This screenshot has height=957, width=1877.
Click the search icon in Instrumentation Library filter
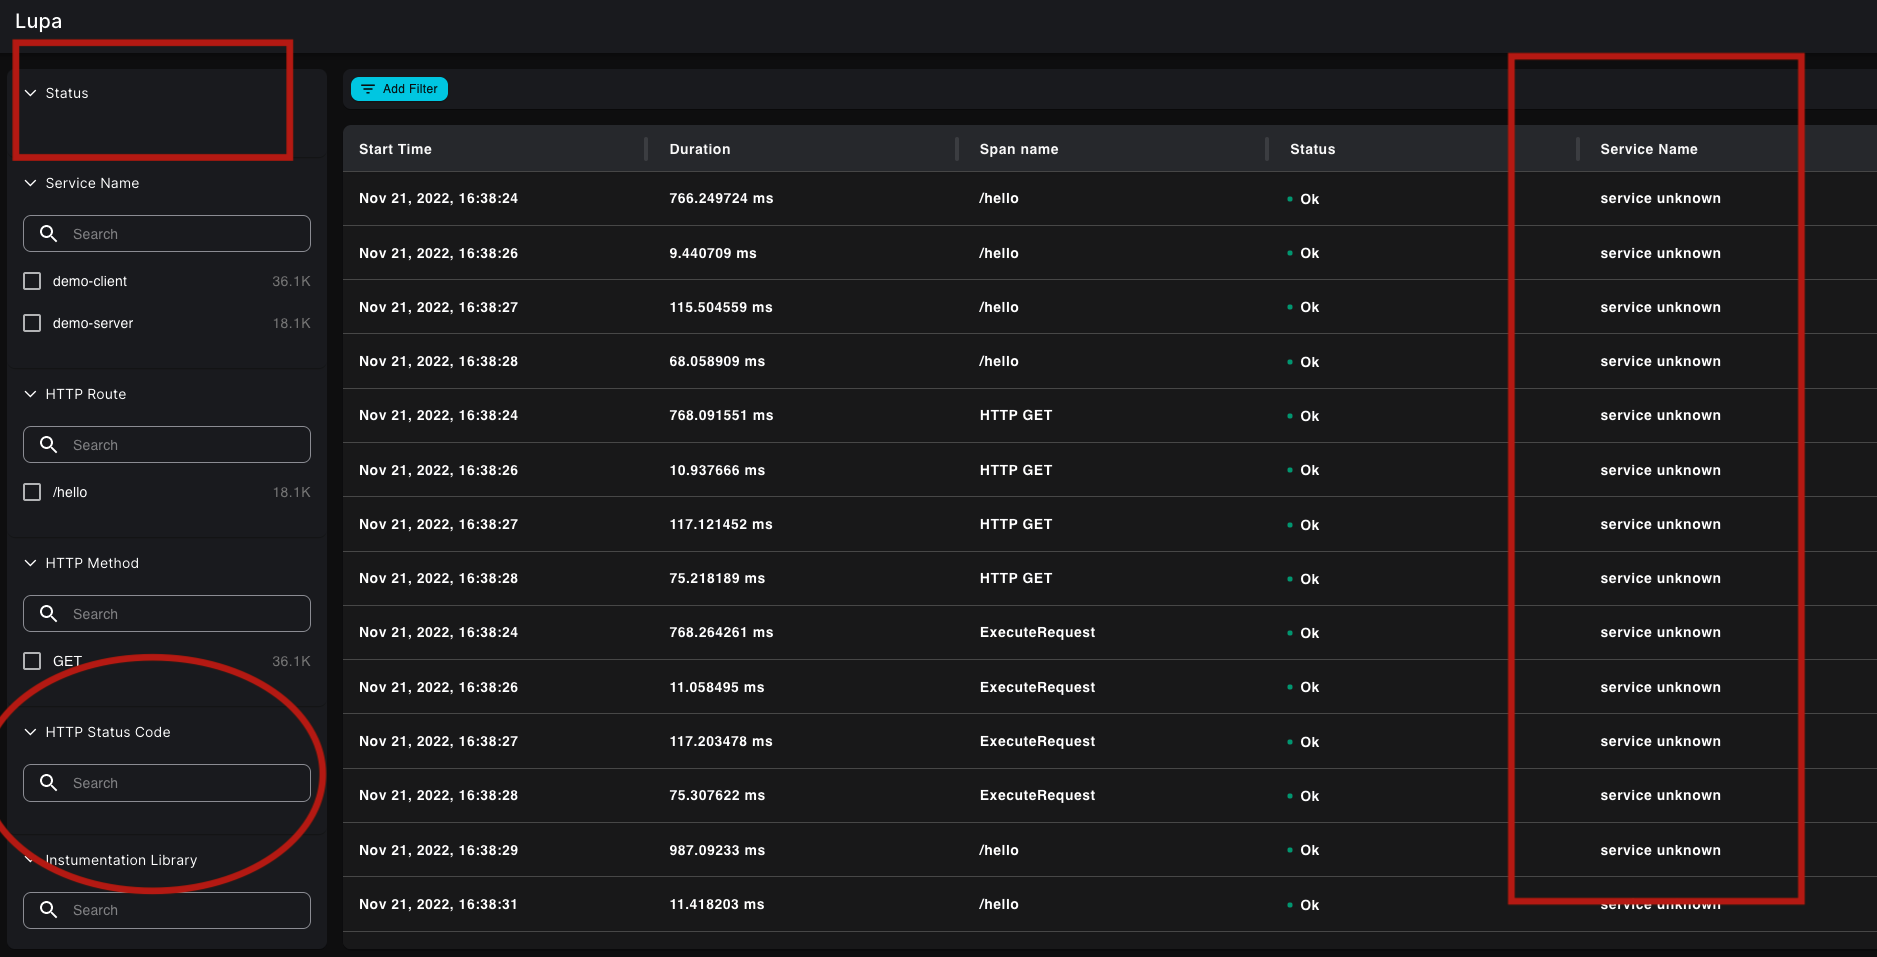pyautogui.click(x=48, y=910)
